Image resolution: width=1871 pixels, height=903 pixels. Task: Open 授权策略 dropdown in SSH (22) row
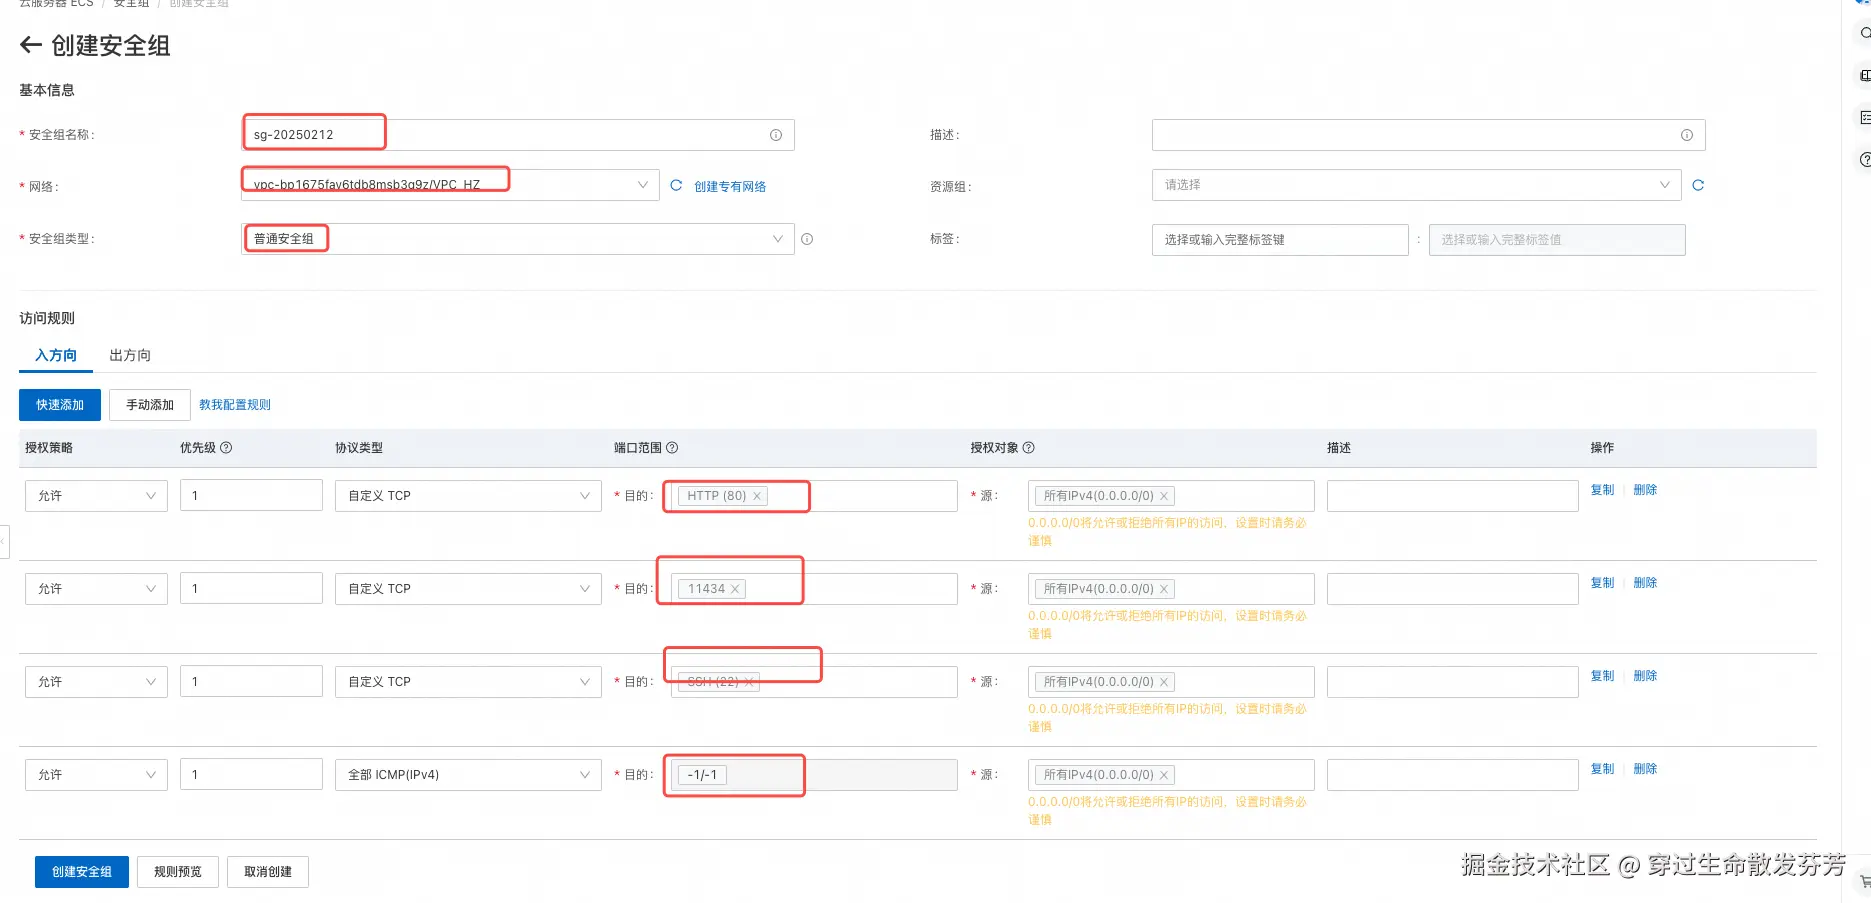point(96,682)
